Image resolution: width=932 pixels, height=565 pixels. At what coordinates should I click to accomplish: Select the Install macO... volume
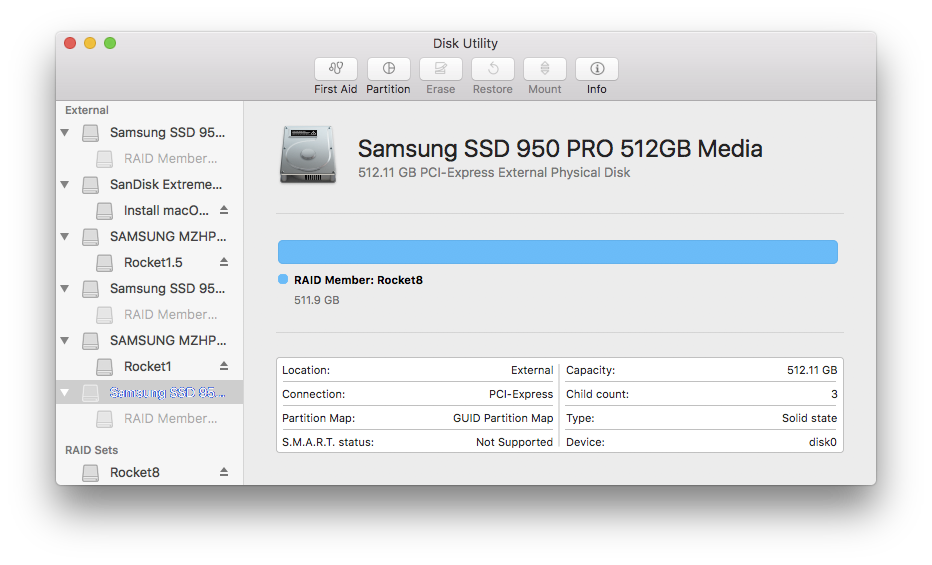150,210
